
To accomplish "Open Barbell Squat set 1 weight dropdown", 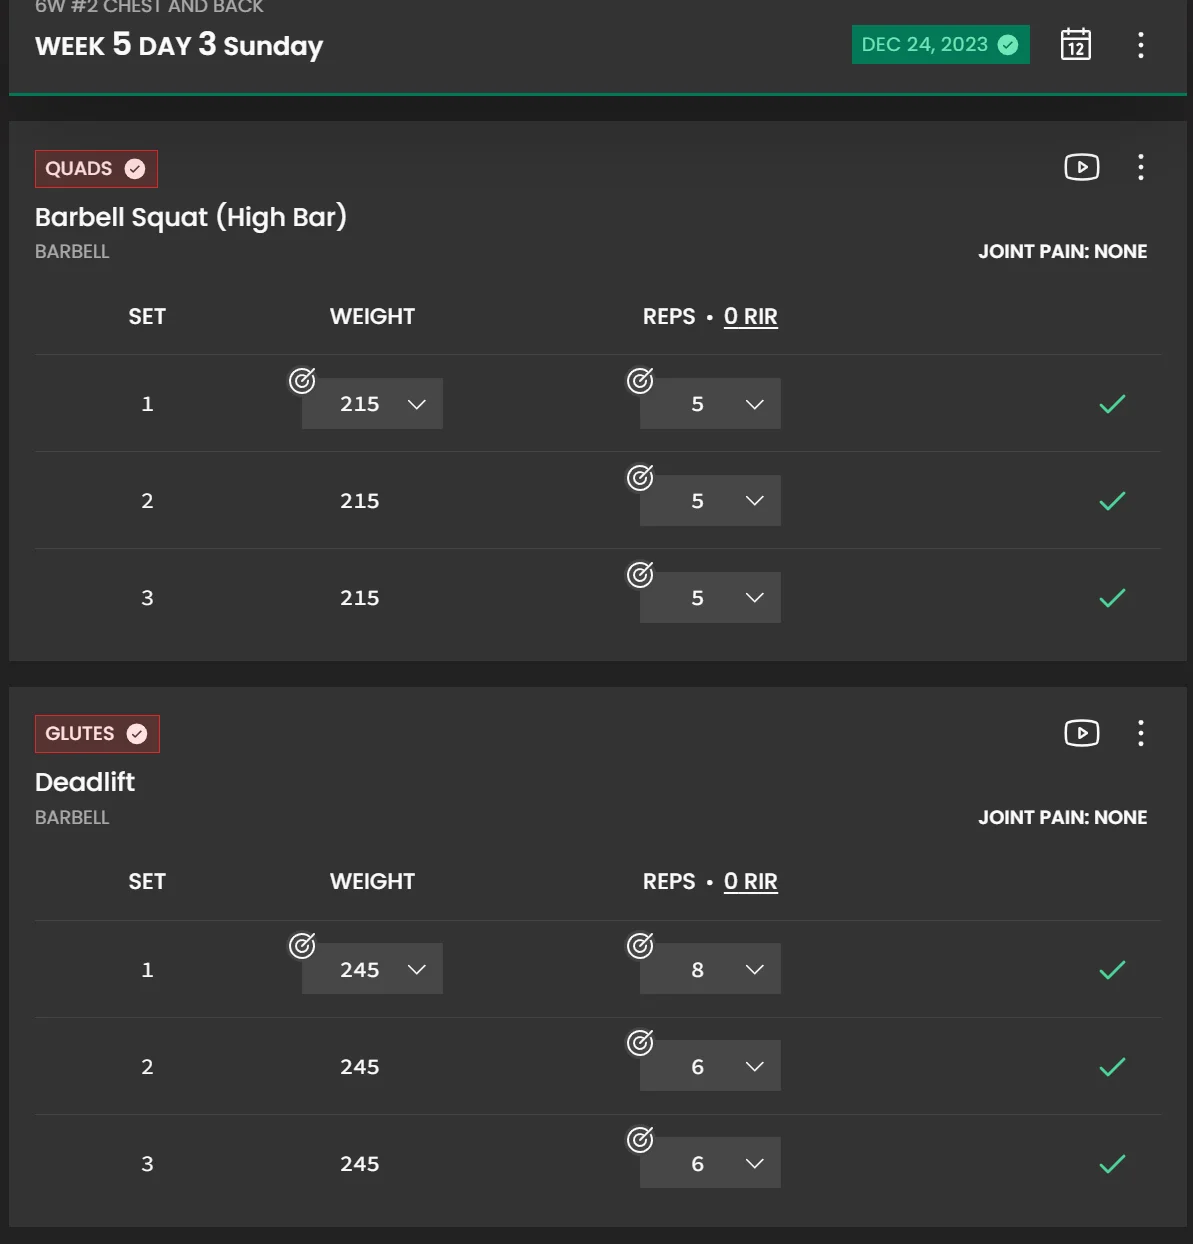I will 372,404.
